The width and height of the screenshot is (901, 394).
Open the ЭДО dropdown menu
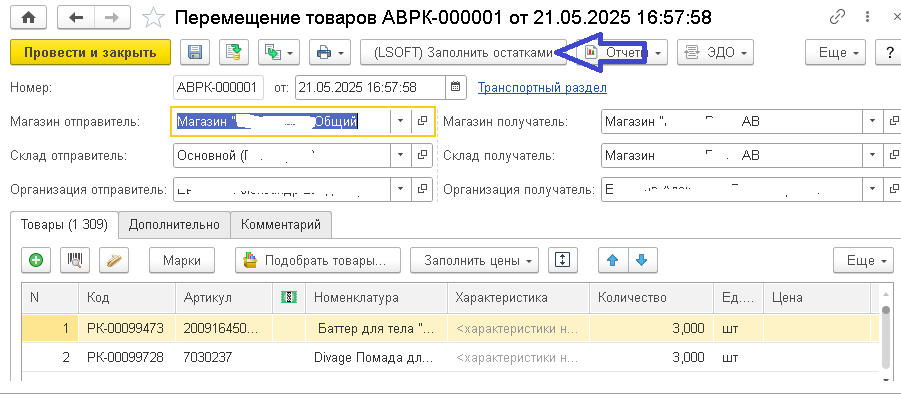pyautogui.click(x=715, y=53)
